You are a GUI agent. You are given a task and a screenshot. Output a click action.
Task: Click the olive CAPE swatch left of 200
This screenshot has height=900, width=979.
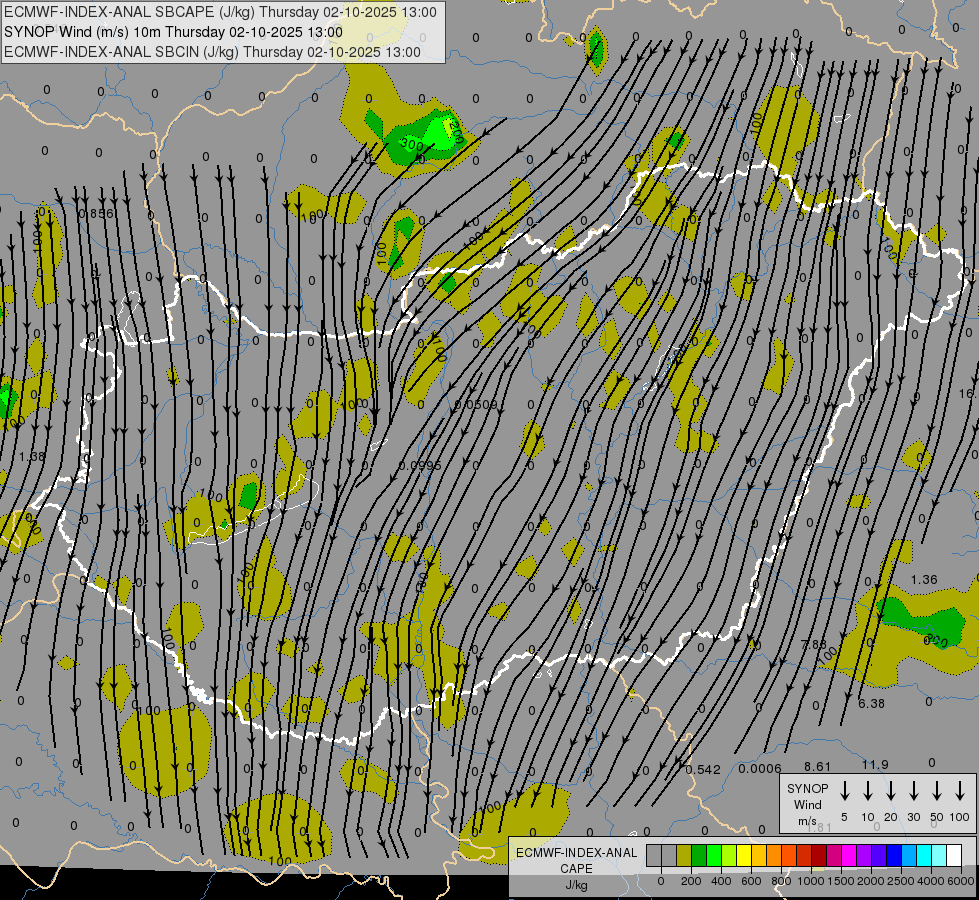click(684, 855)
